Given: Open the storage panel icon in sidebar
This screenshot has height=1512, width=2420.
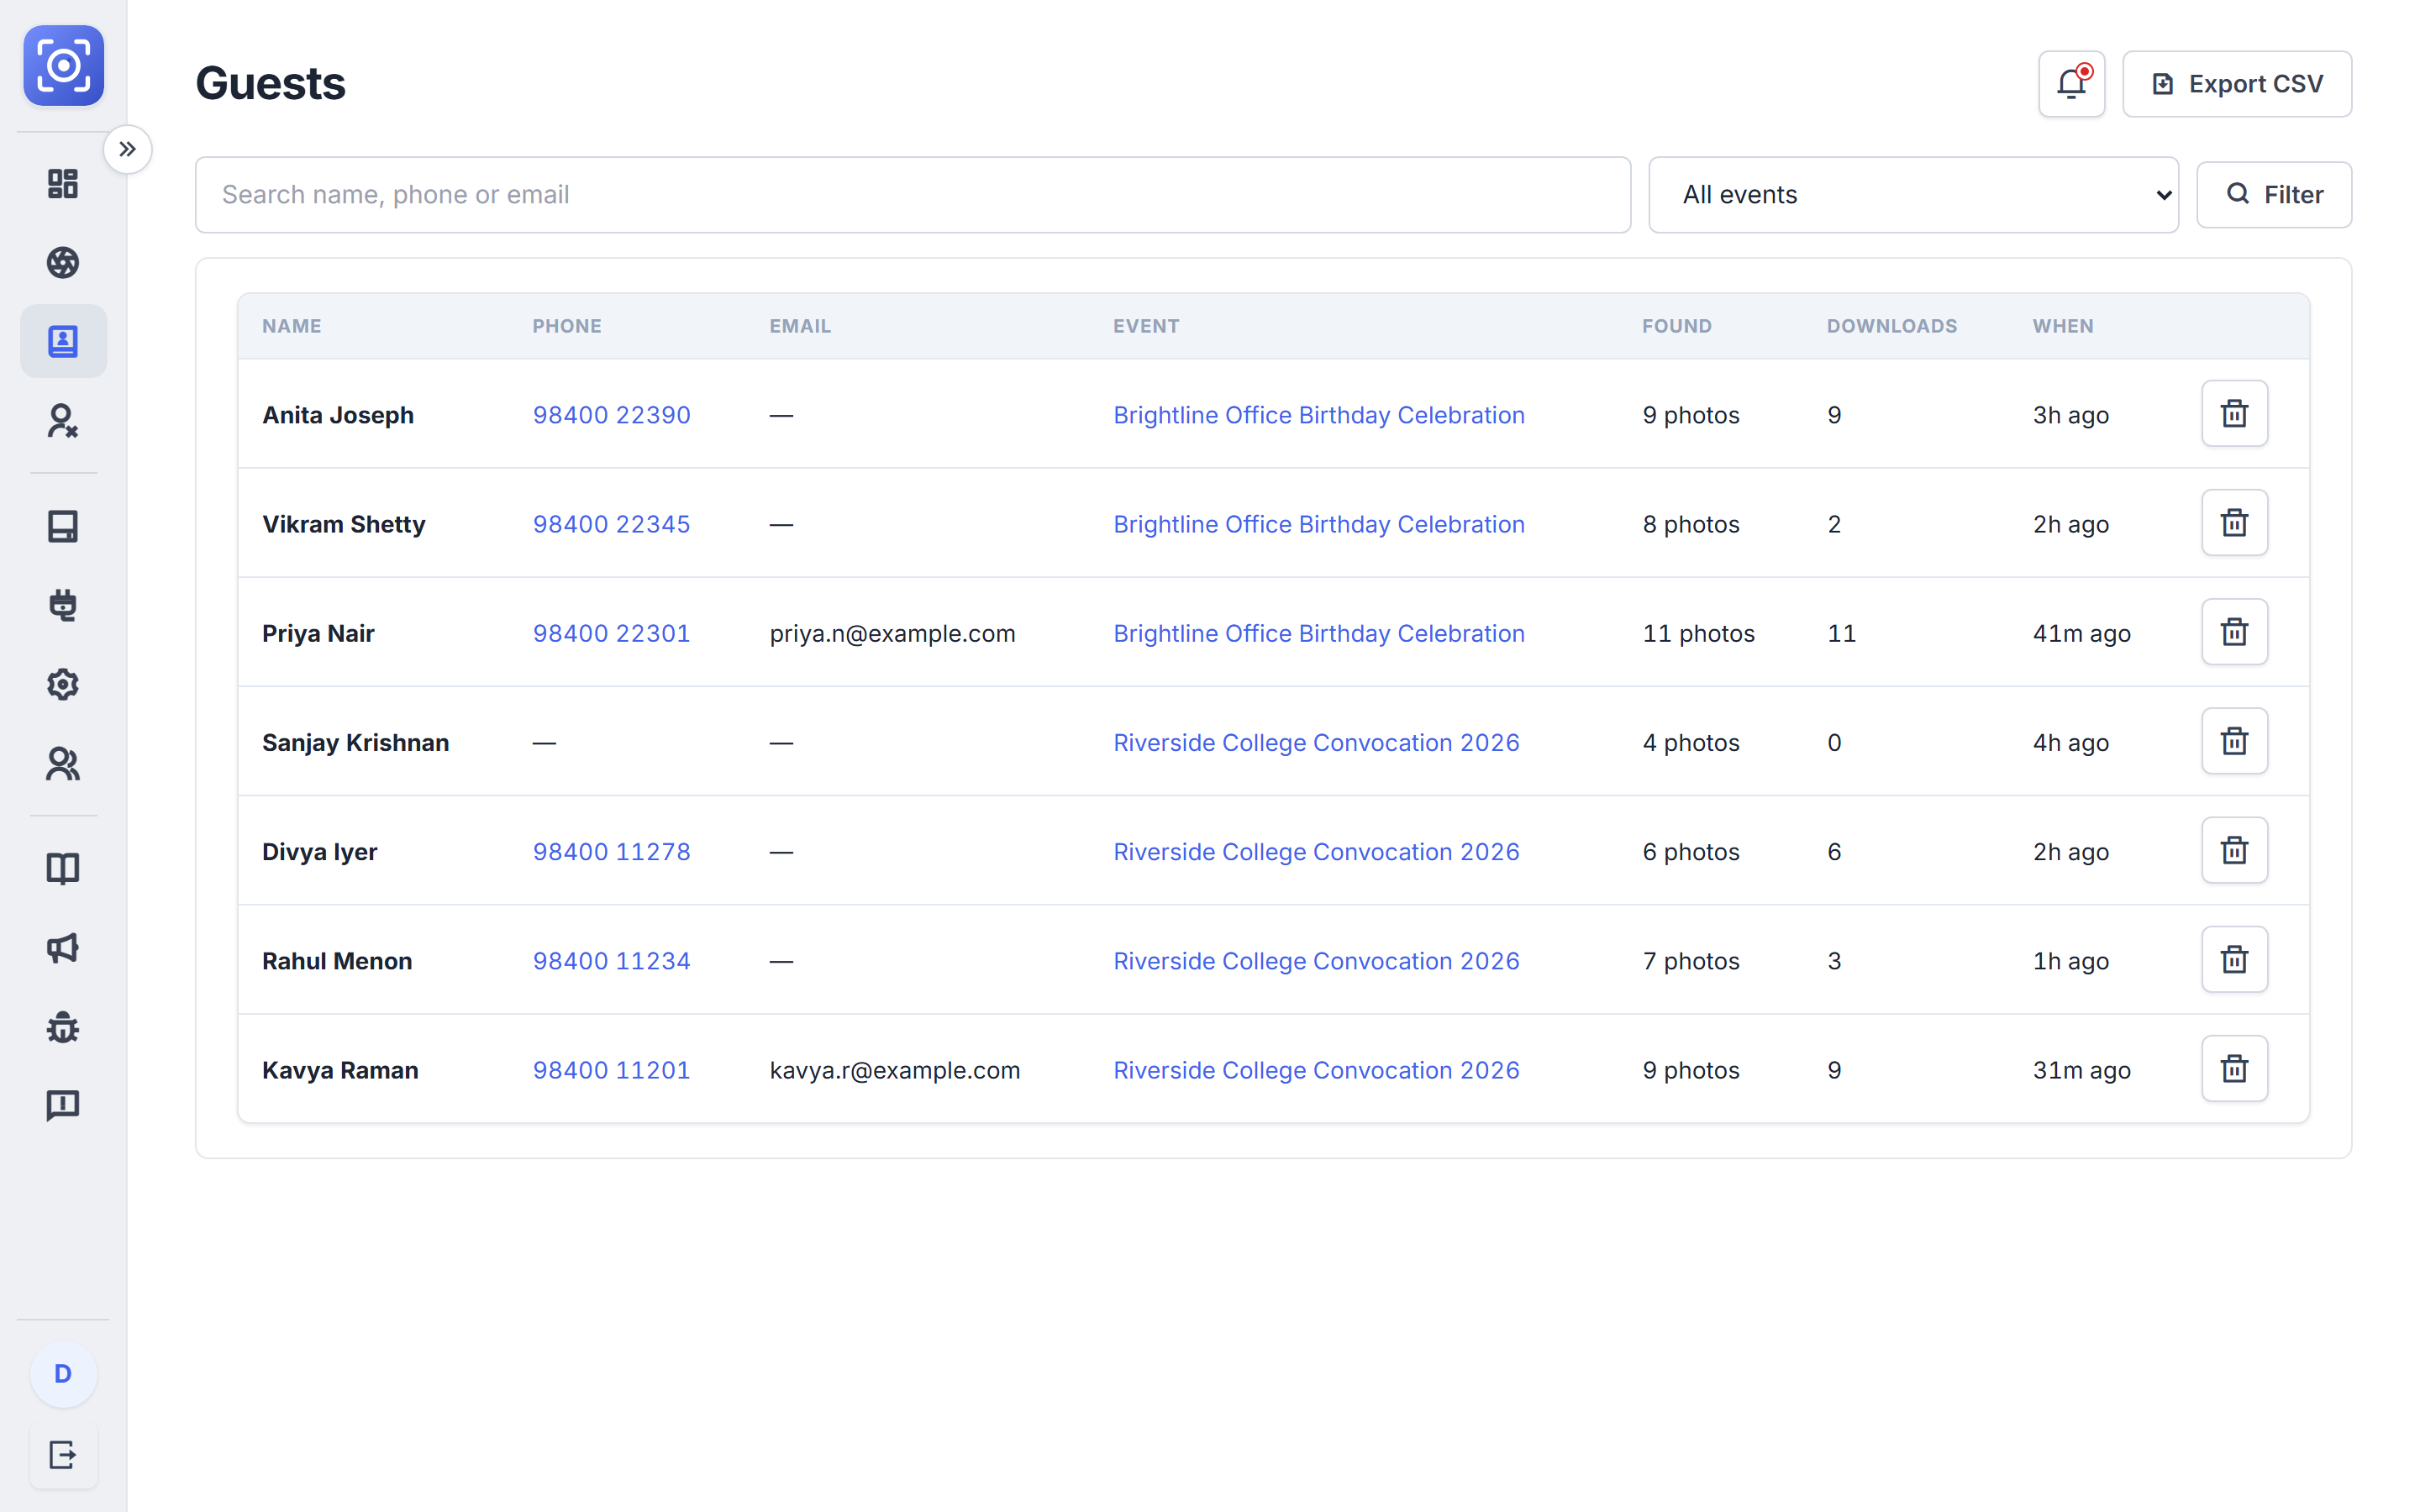Looking at the screenshot, I should click(63, 526).
